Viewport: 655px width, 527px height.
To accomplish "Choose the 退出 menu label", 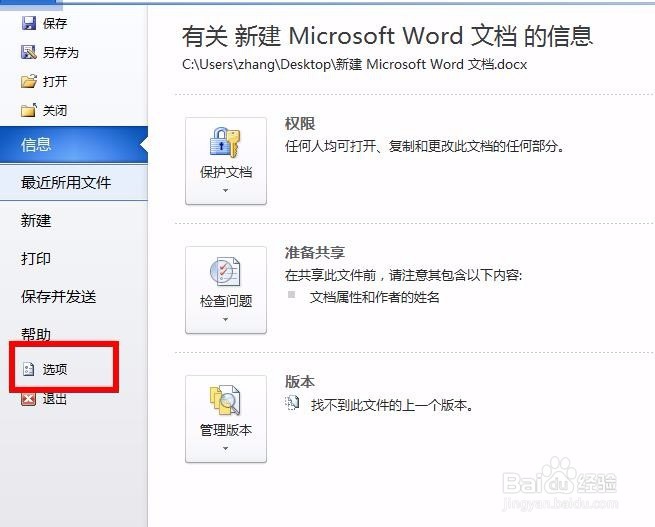I will (55, 399).
